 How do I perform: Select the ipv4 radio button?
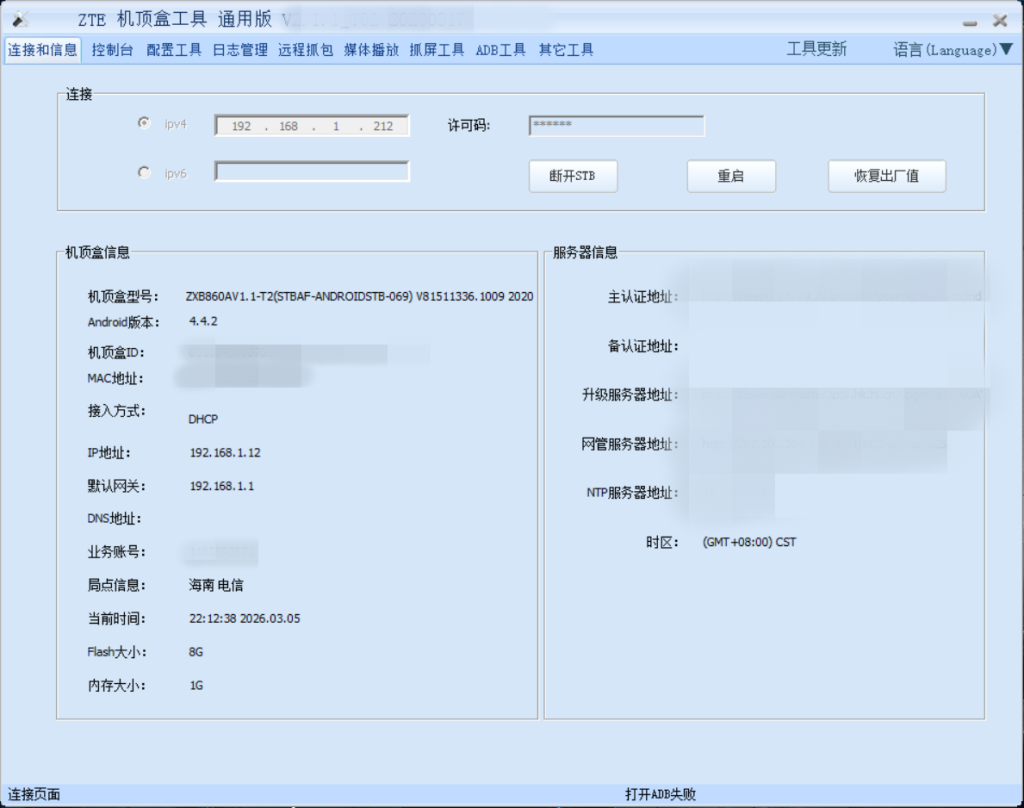click(x=144, y=124)
